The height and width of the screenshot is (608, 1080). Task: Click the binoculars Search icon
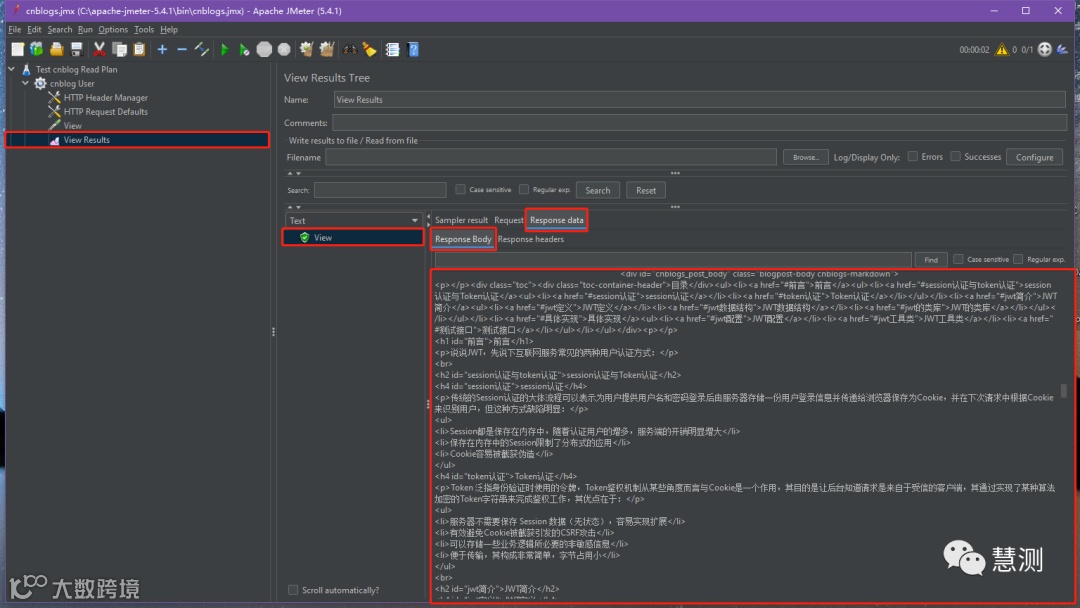point(350,49)
